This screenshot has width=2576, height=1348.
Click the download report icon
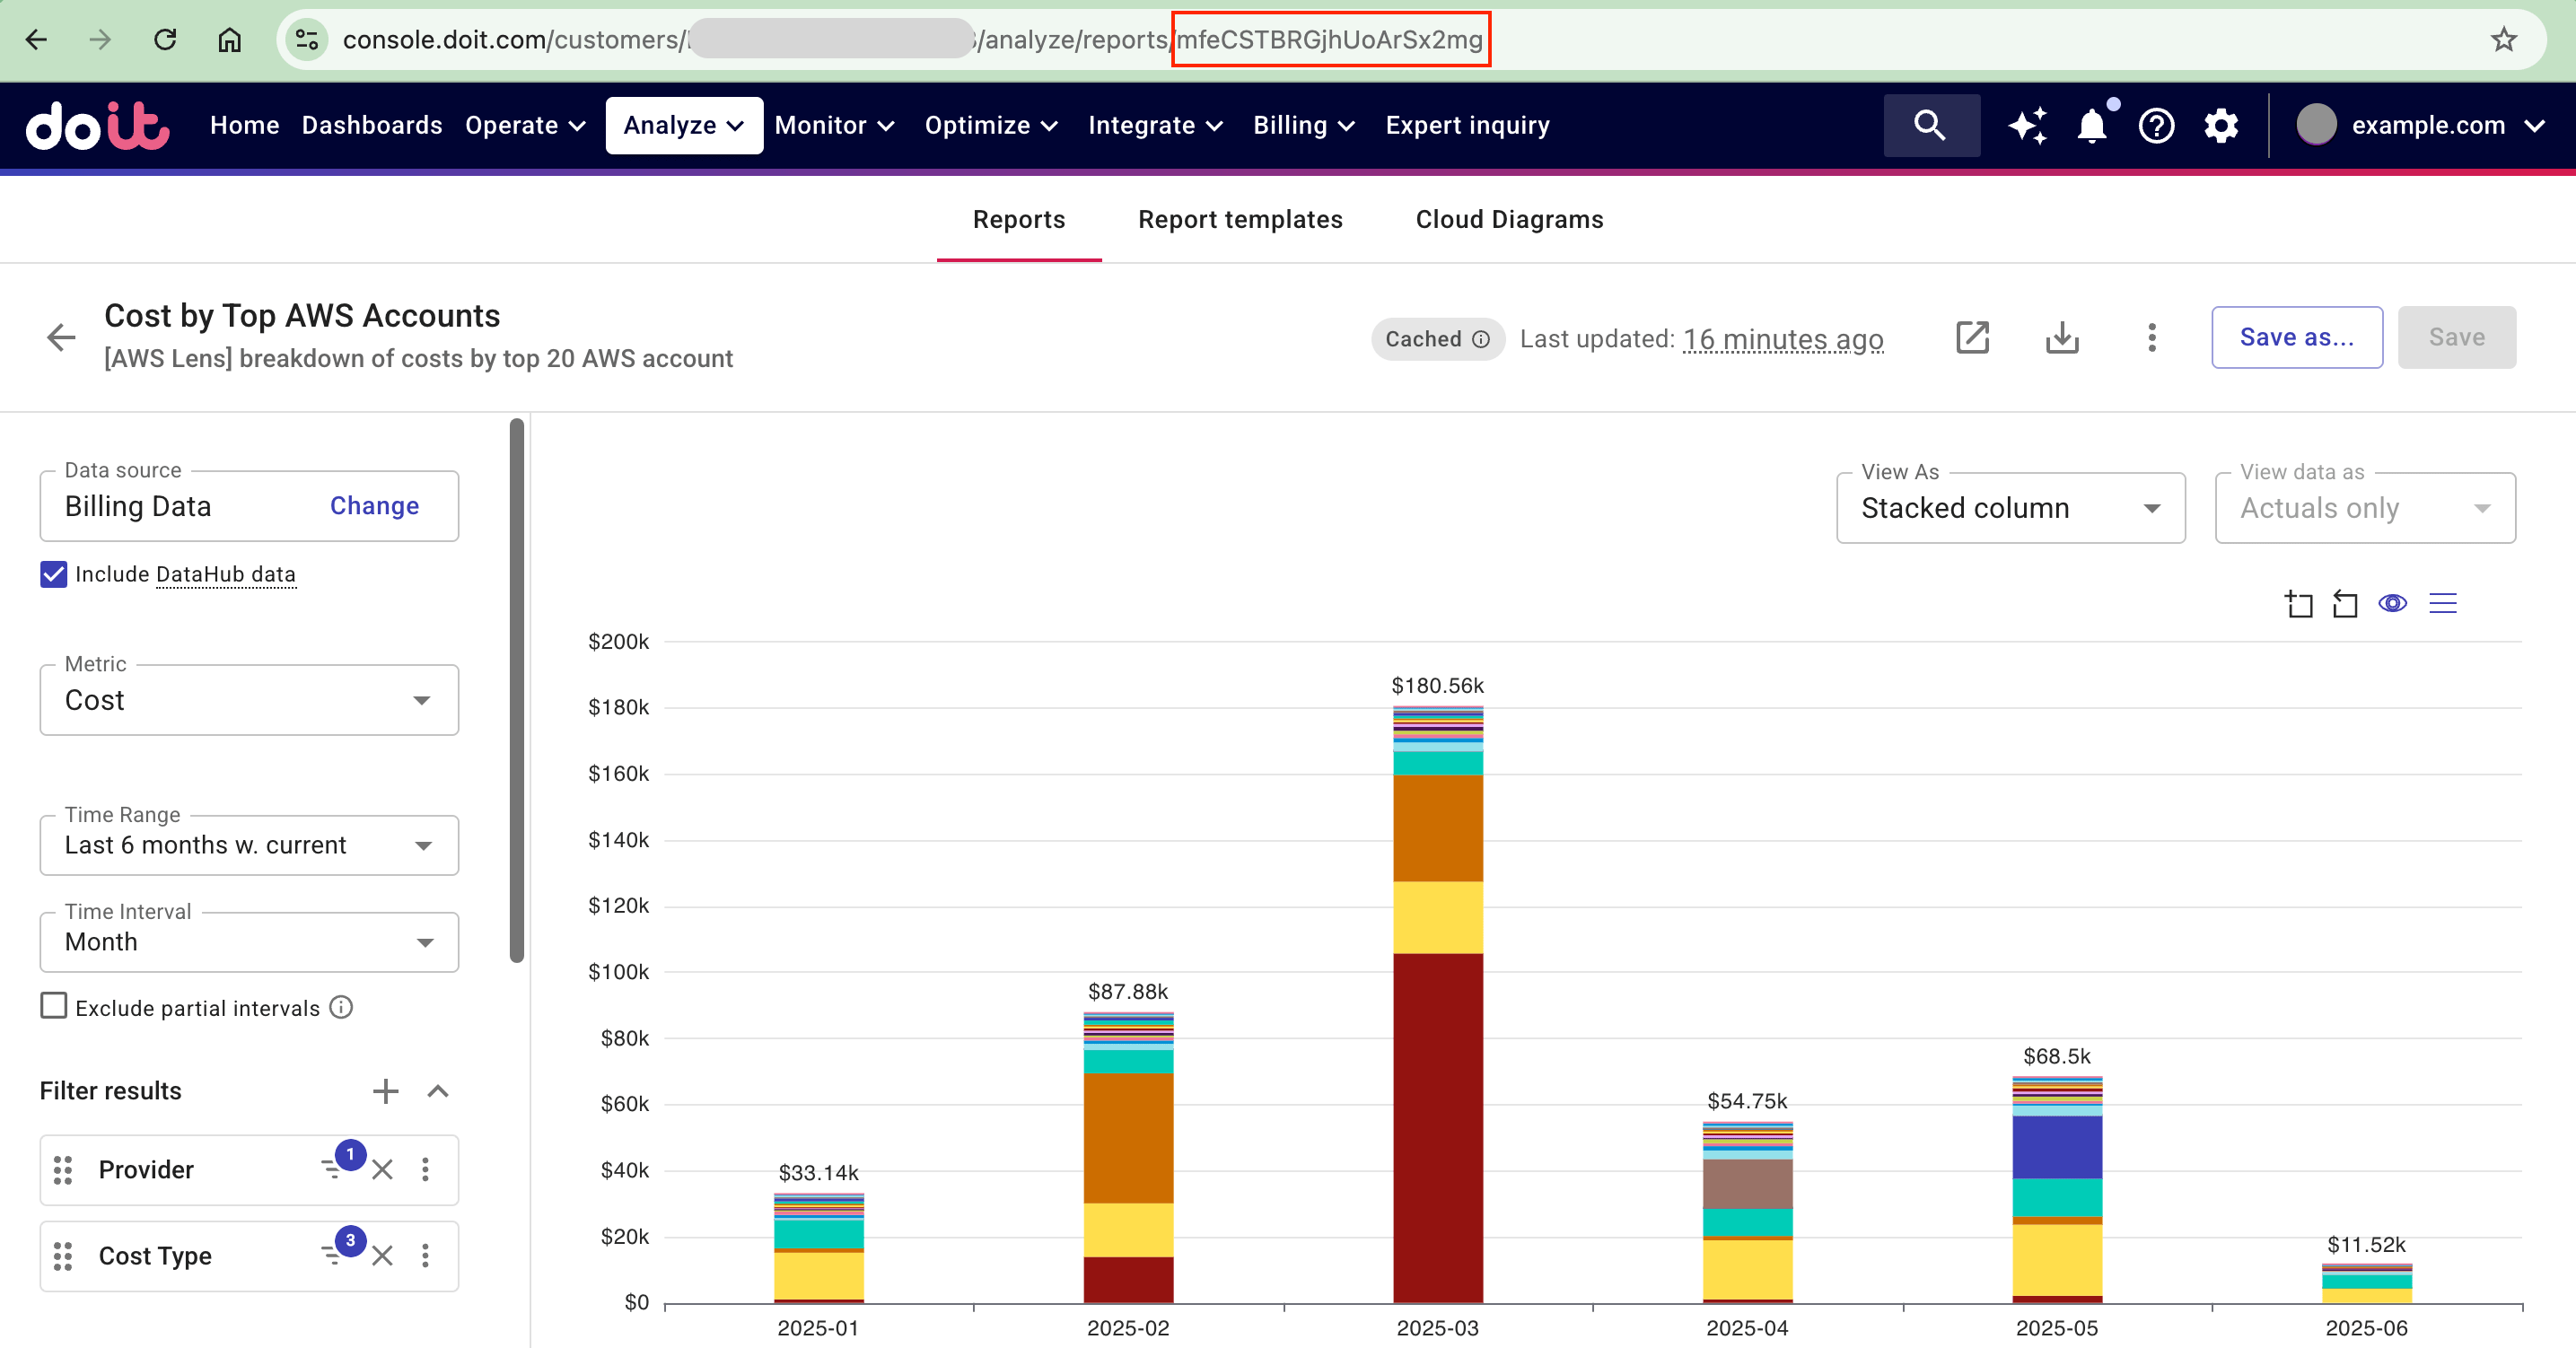pyautogui.click(x=2061, y=338)
